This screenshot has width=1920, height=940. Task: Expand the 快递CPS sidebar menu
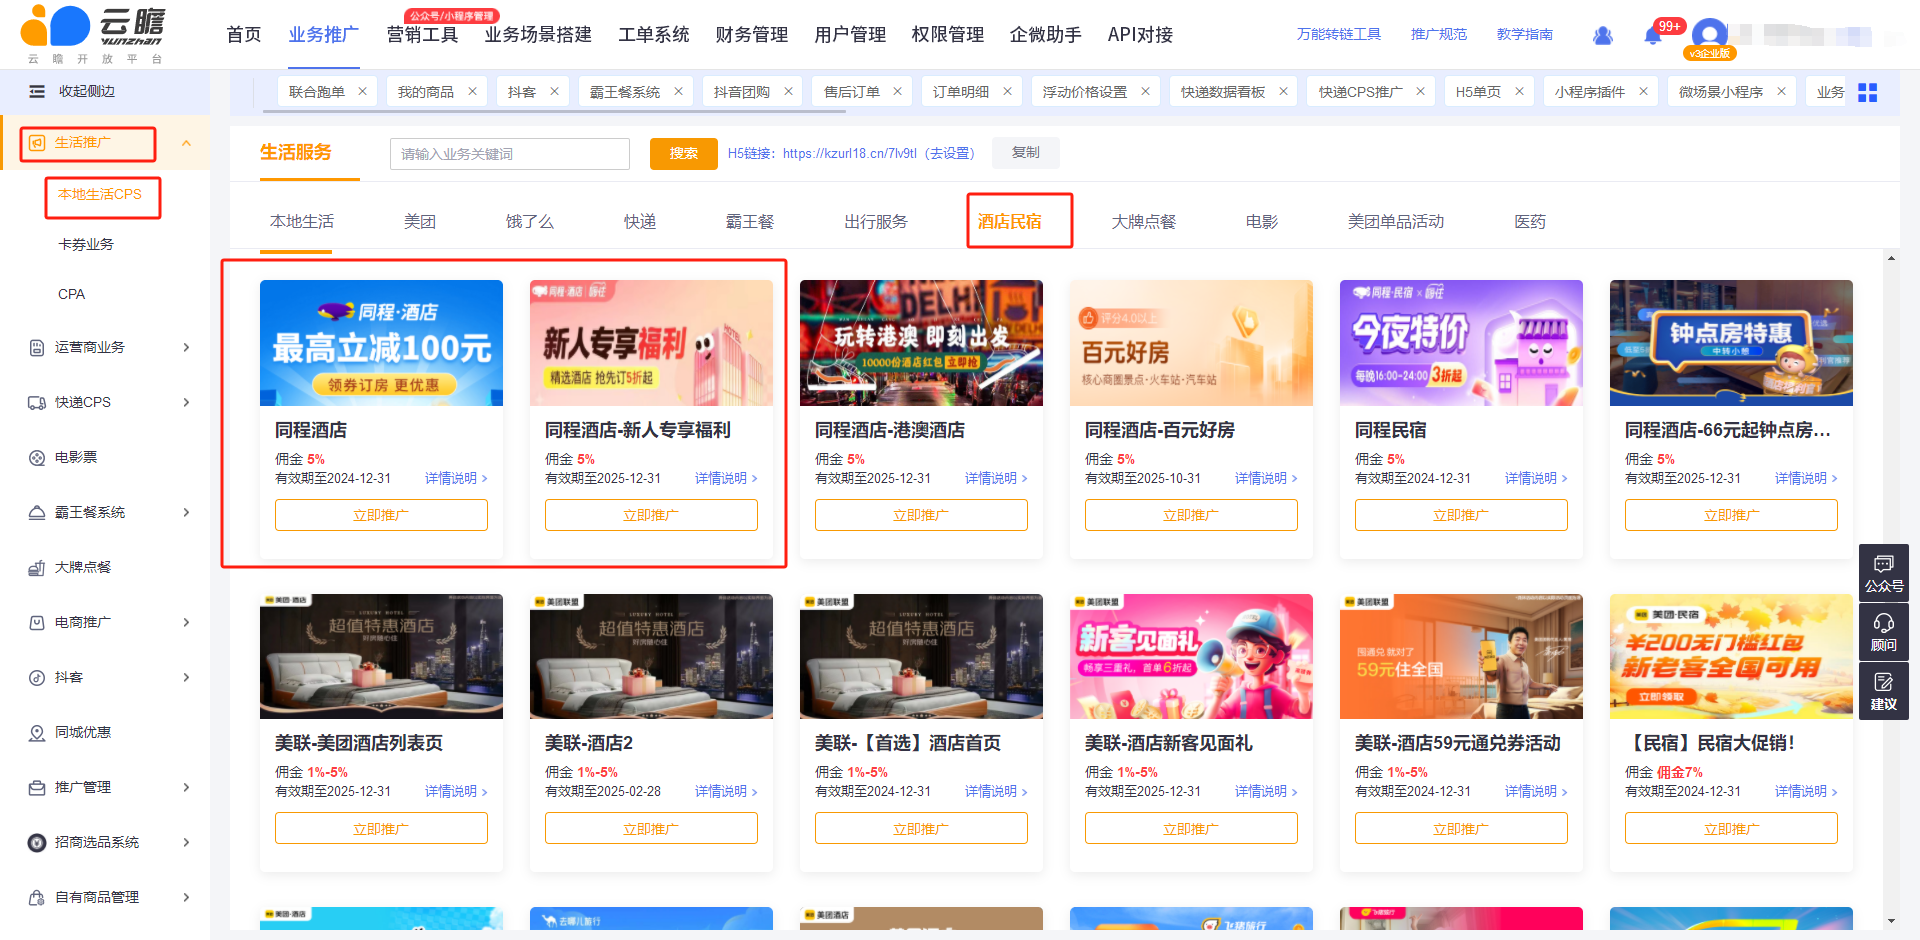[x=186, y=402]
